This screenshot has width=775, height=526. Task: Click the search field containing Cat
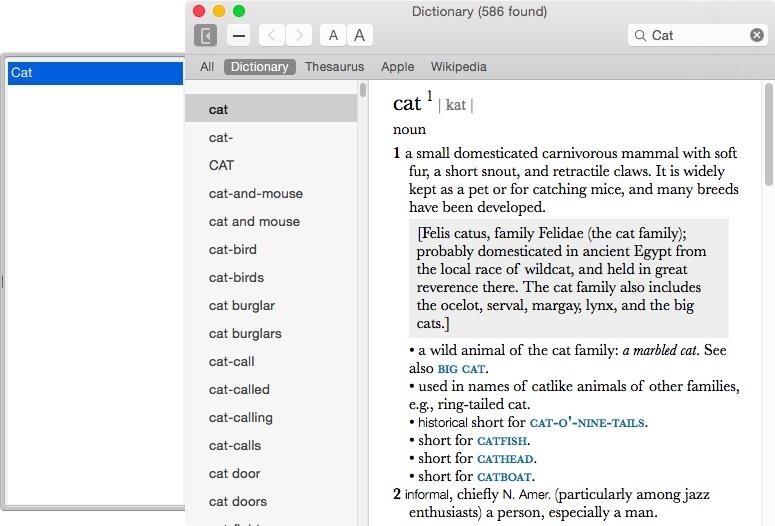tap(697, 36)
